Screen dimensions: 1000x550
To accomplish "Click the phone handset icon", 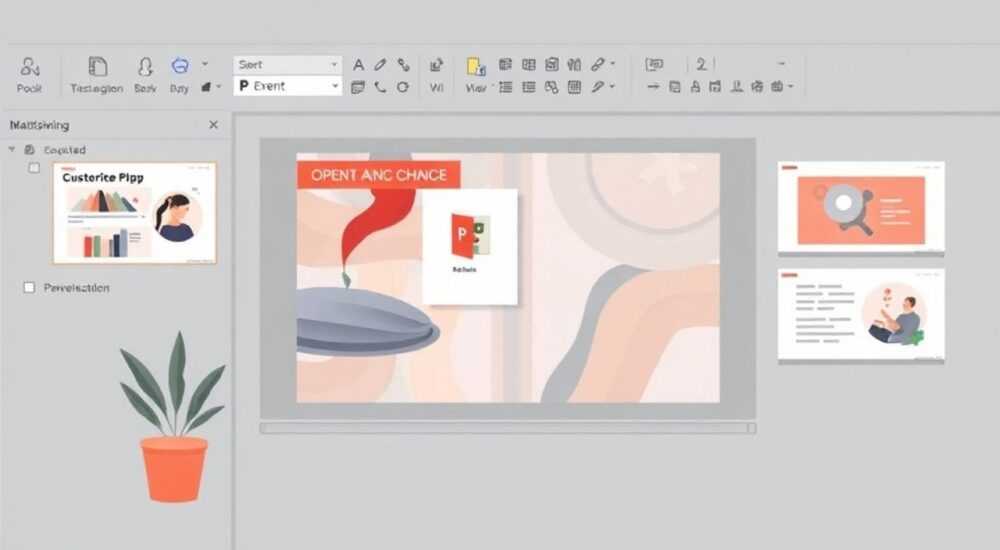I will pos(380,87).
